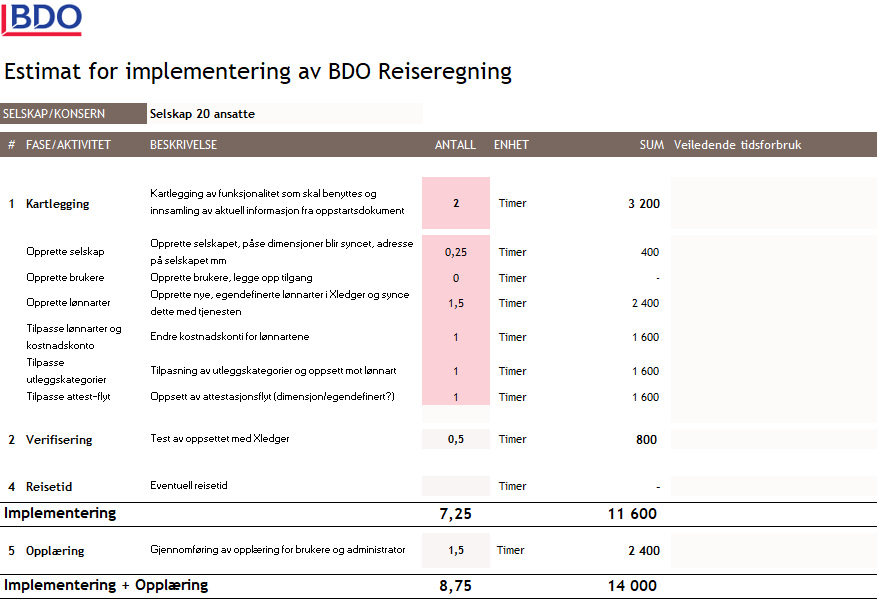Click the BDO logo

click(x=41, y=18)
